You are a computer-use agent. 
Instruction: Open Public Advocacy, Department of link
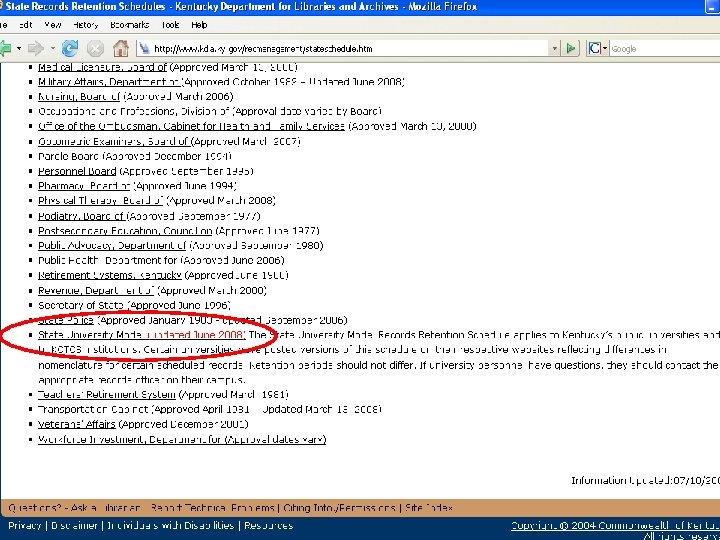click(112, 245)
